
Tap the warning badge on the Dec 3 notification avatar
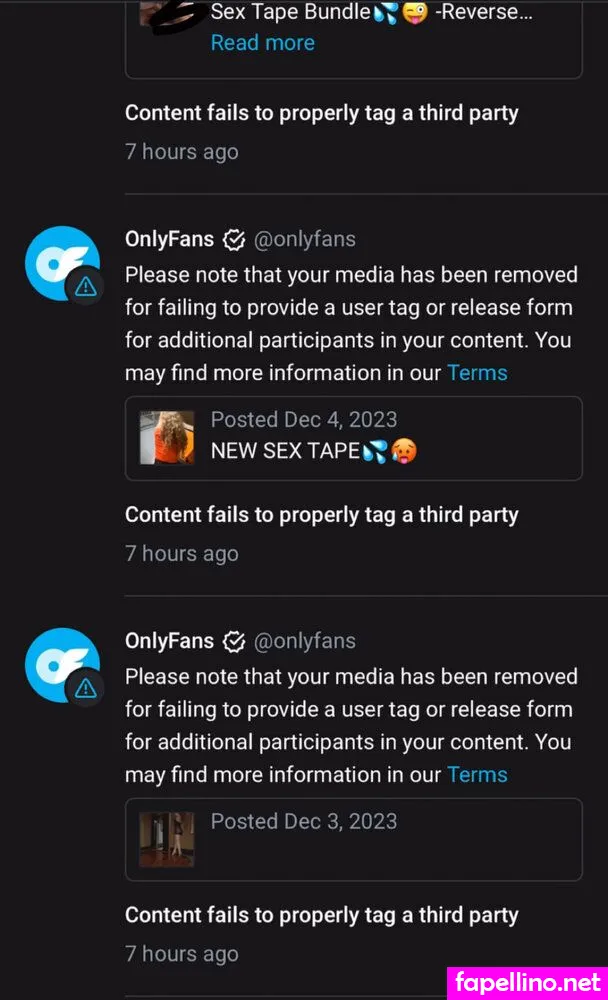pos(86,688)
